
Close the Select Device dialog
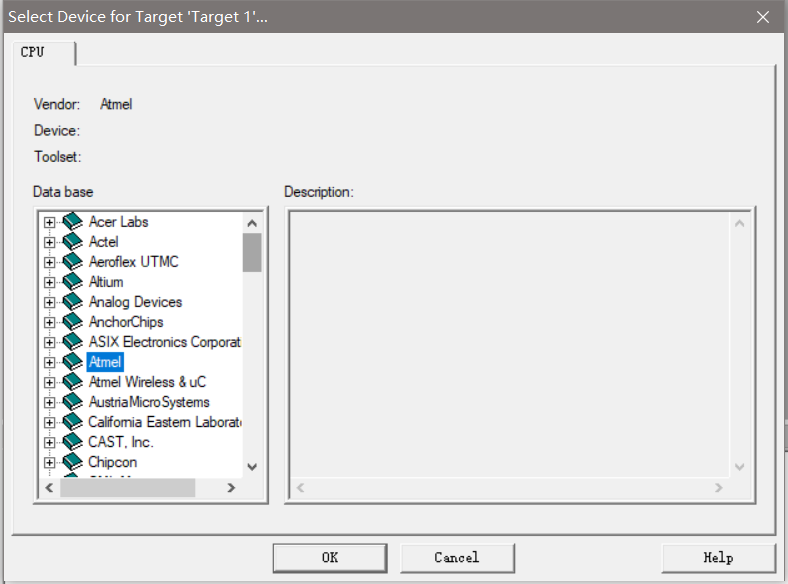(763, 17)
